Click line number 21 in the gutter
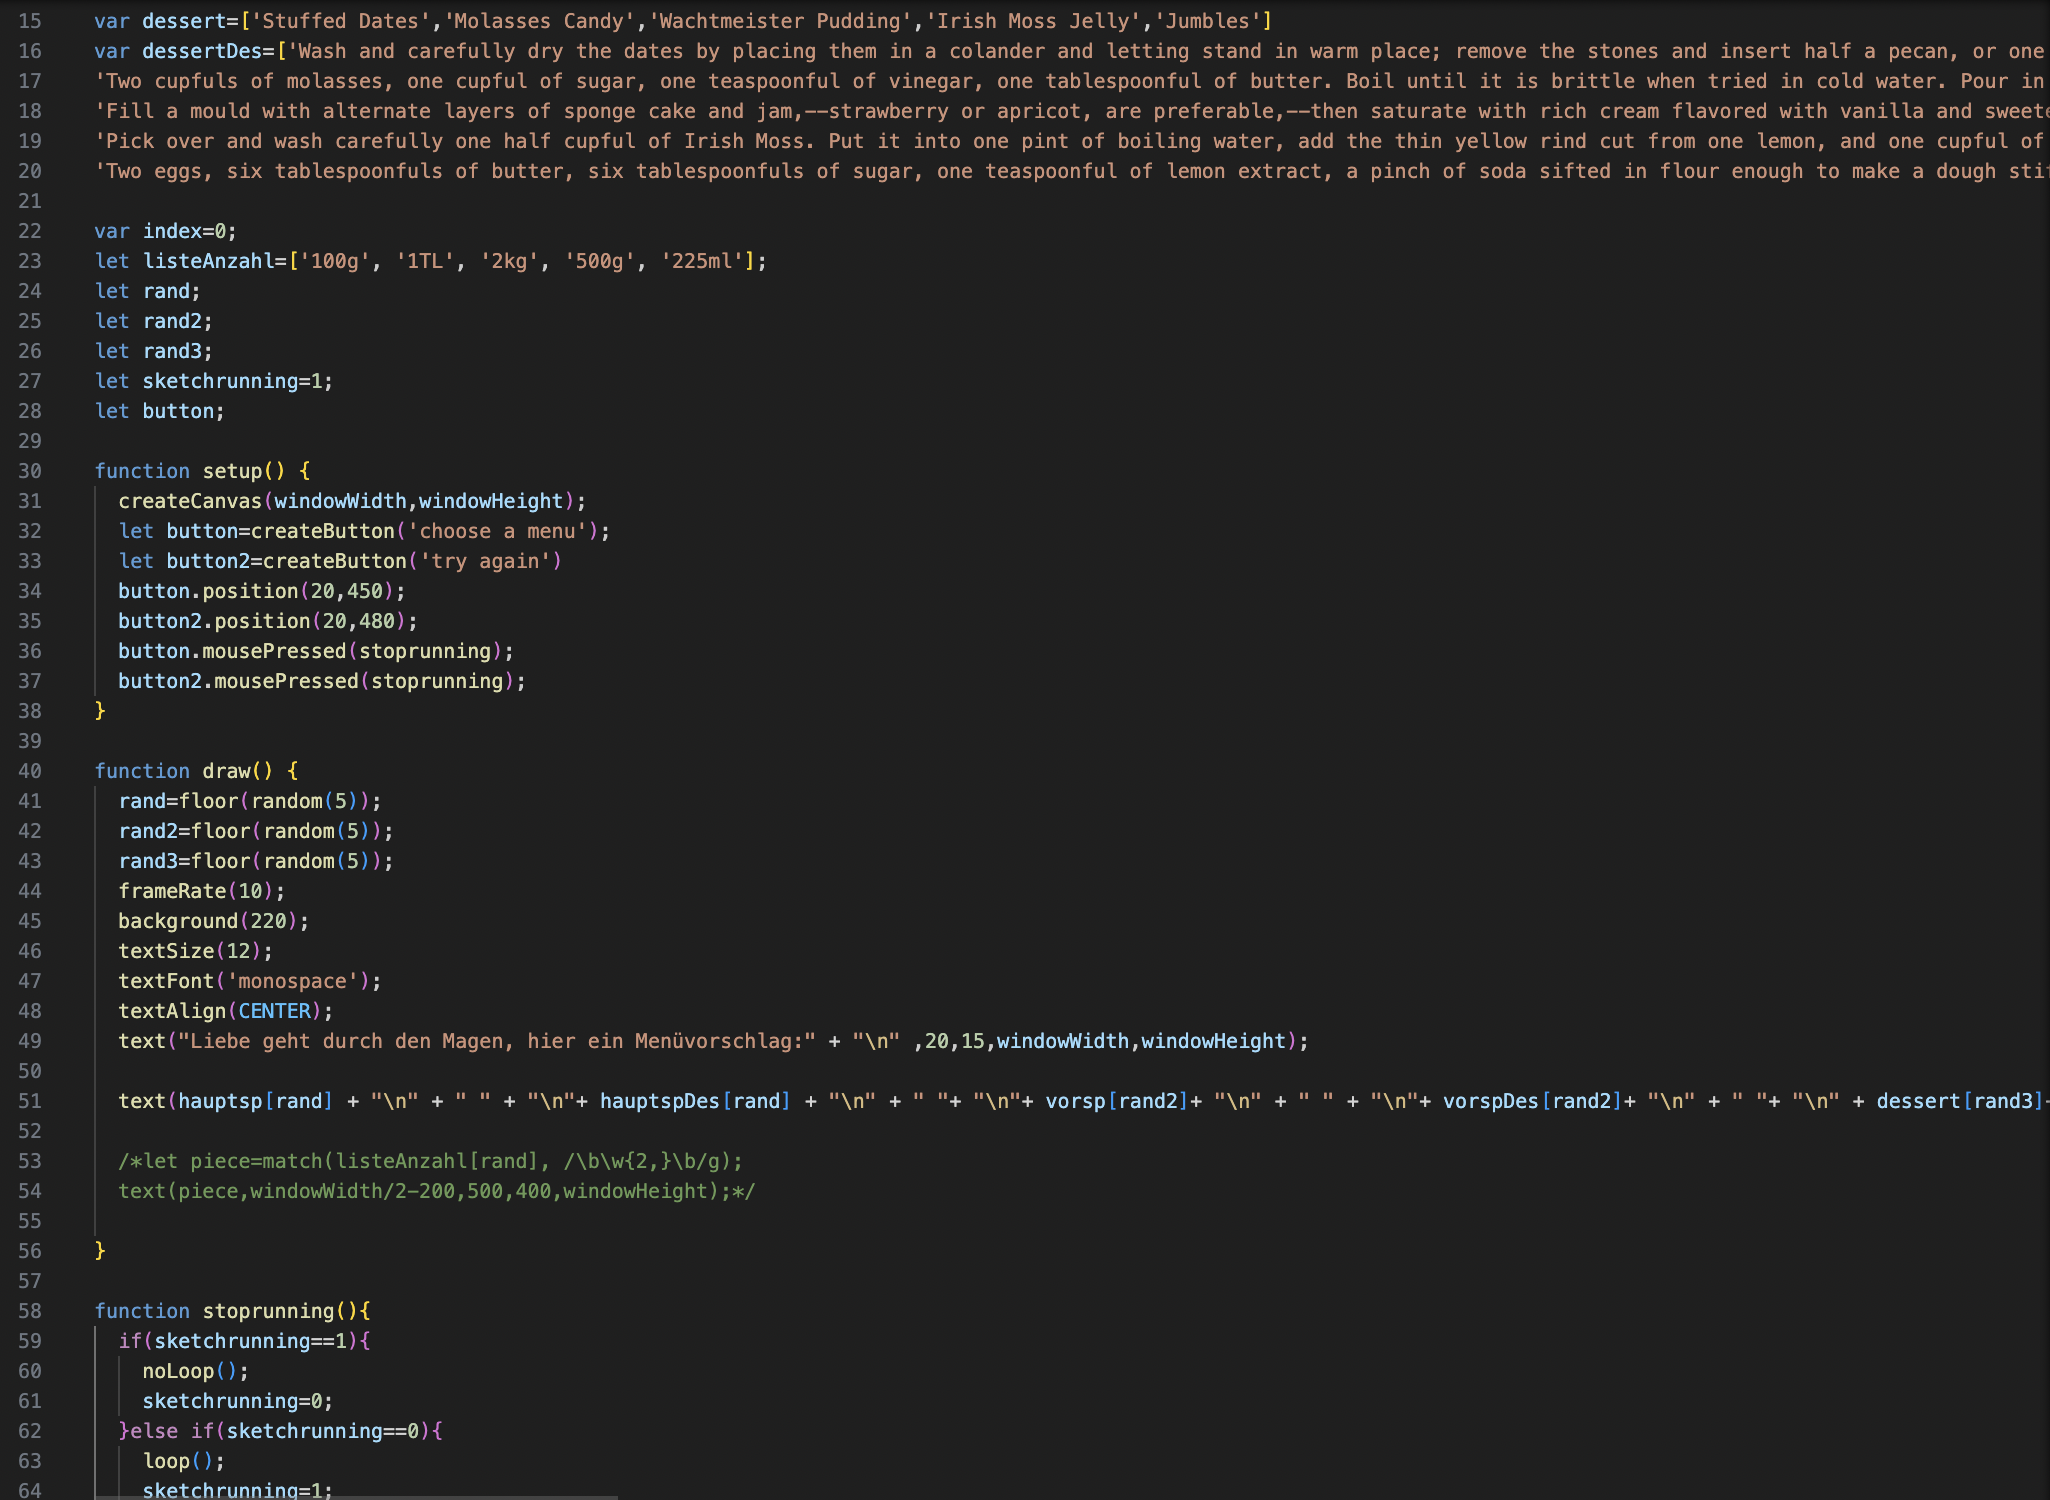This screenshot has width=2050, height=1500. tap(30, 201)
